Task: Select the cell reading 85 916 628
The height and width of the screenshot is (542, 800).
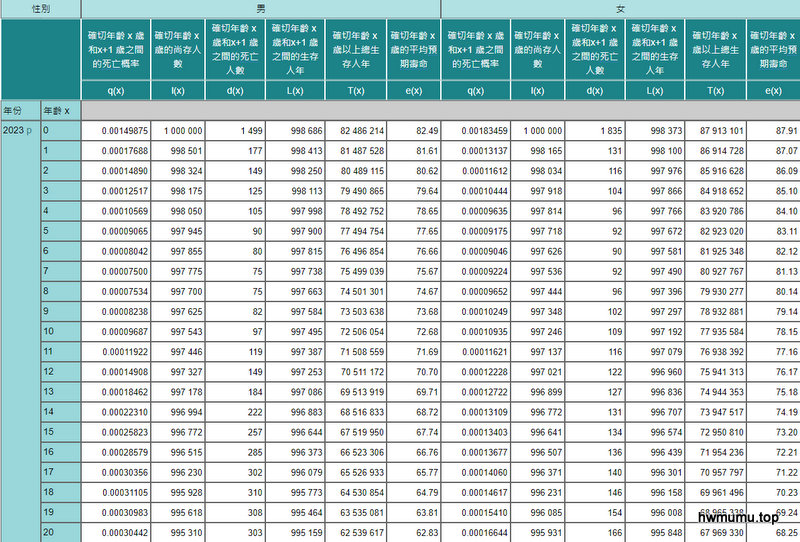Action: coord(715,171)
